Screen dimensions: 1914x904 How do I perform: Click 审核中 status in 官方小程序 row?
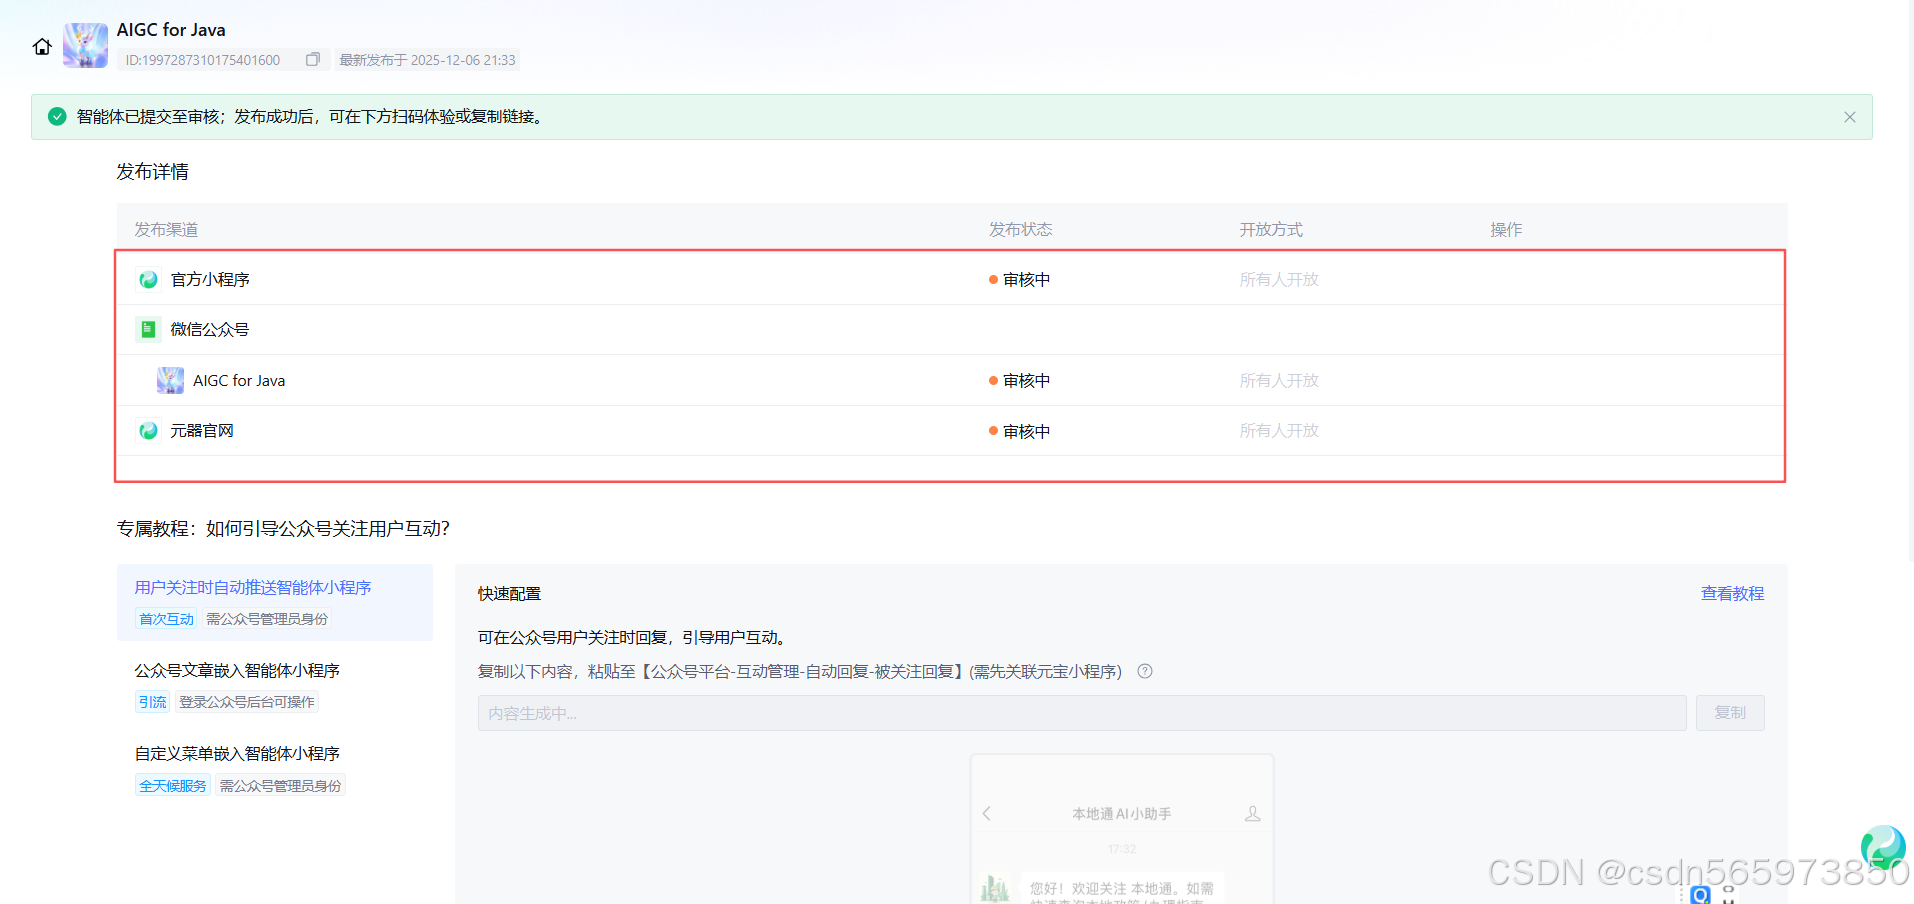(x=1020, y=280)
